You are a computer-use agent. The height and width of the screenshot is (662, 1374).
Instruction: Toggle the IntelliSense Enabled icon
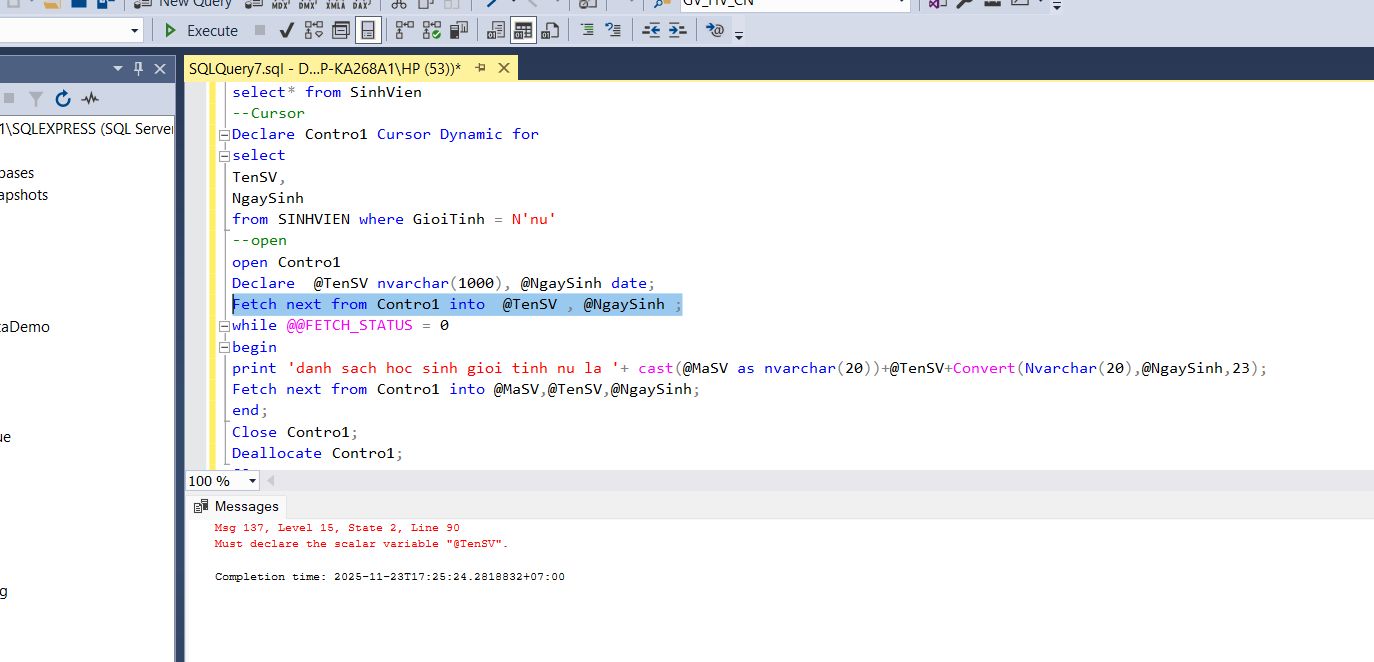pos(368,31)
